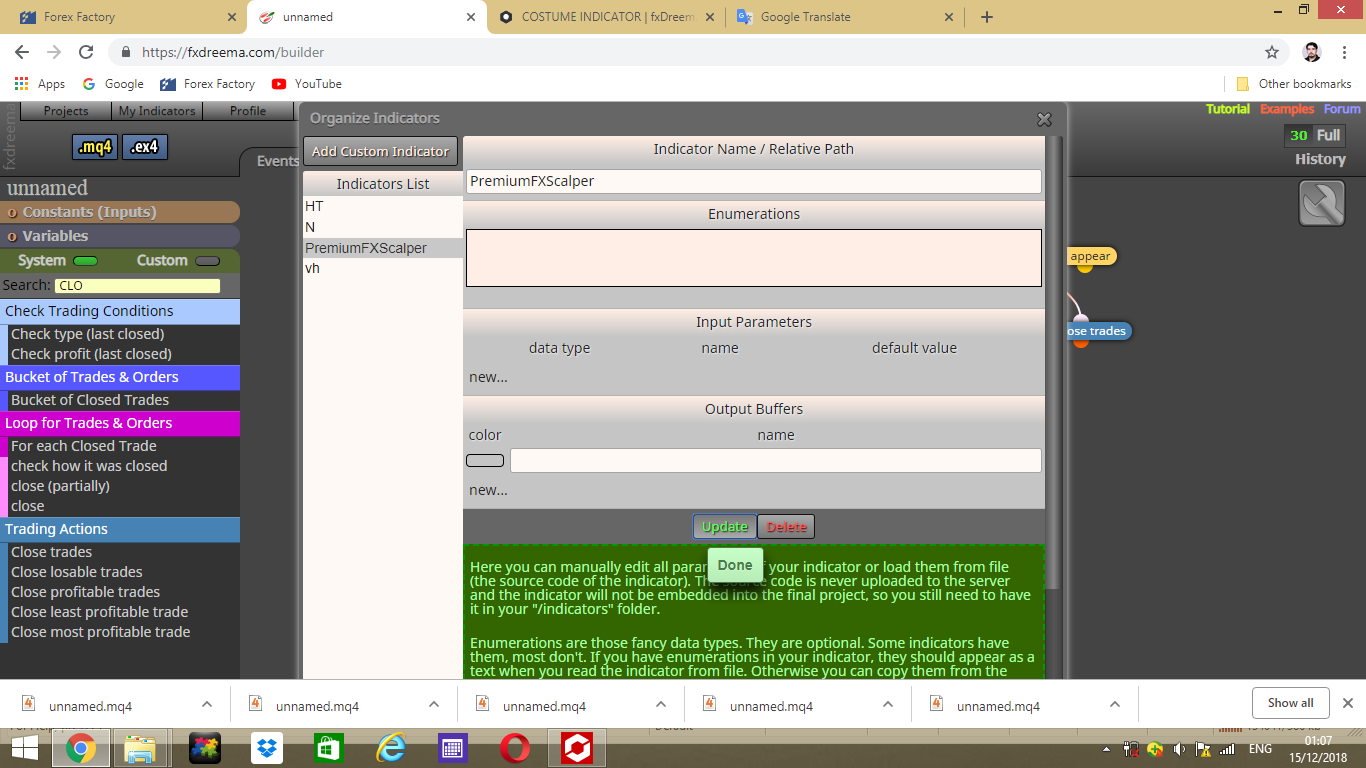This screenshot has width=1366, height=768.
Task: Reload the fxDreema page
Action: point(86,52)
